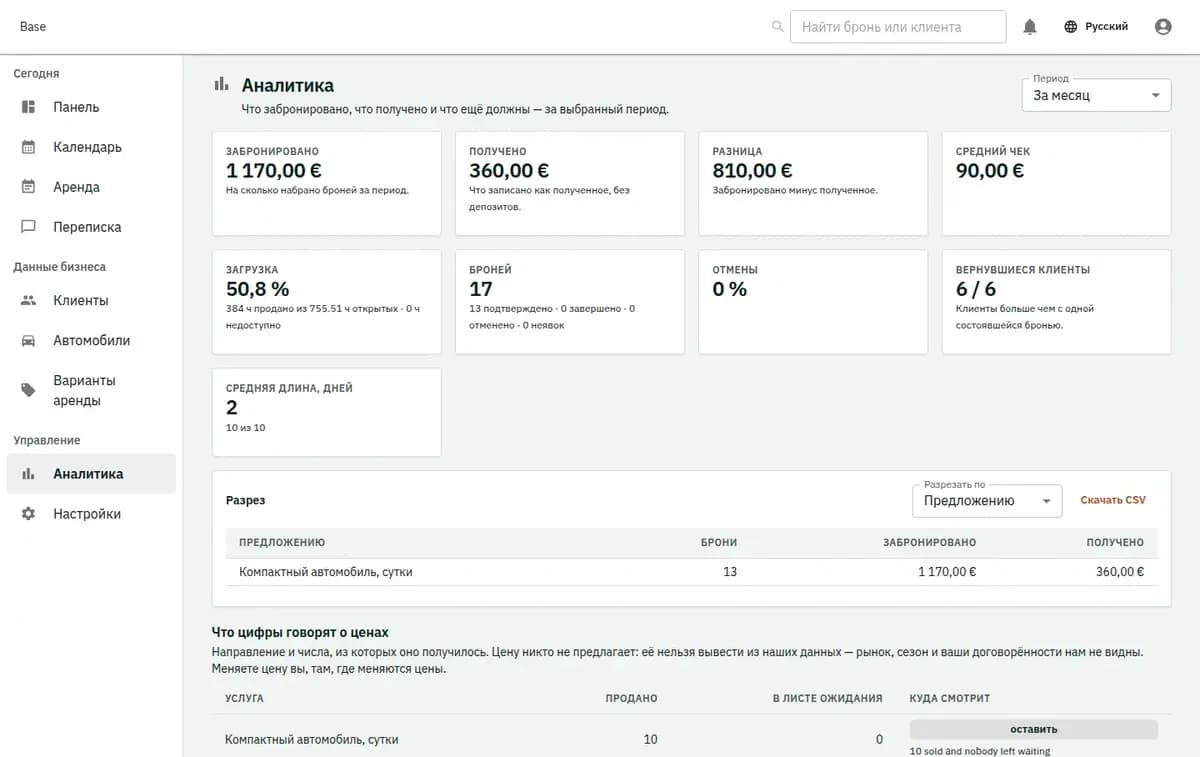Go to Панель in sidebar
The width and height of the screenshot is (1200, 757).
[91, 107]
